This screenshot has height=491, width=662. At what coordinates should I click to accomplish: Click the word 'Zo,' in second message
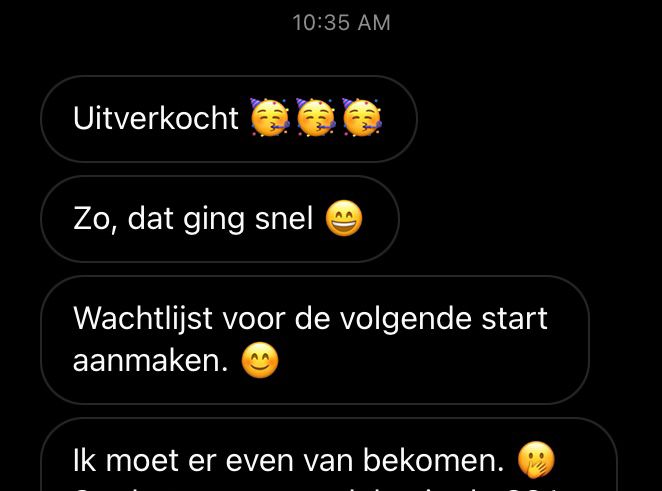[94, 219]
